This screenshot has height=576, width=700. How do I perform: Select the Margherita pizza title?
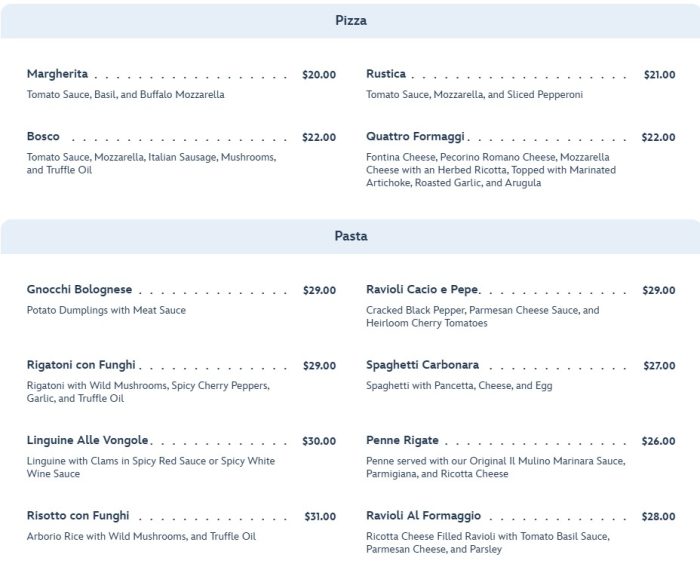coord(57,74)
